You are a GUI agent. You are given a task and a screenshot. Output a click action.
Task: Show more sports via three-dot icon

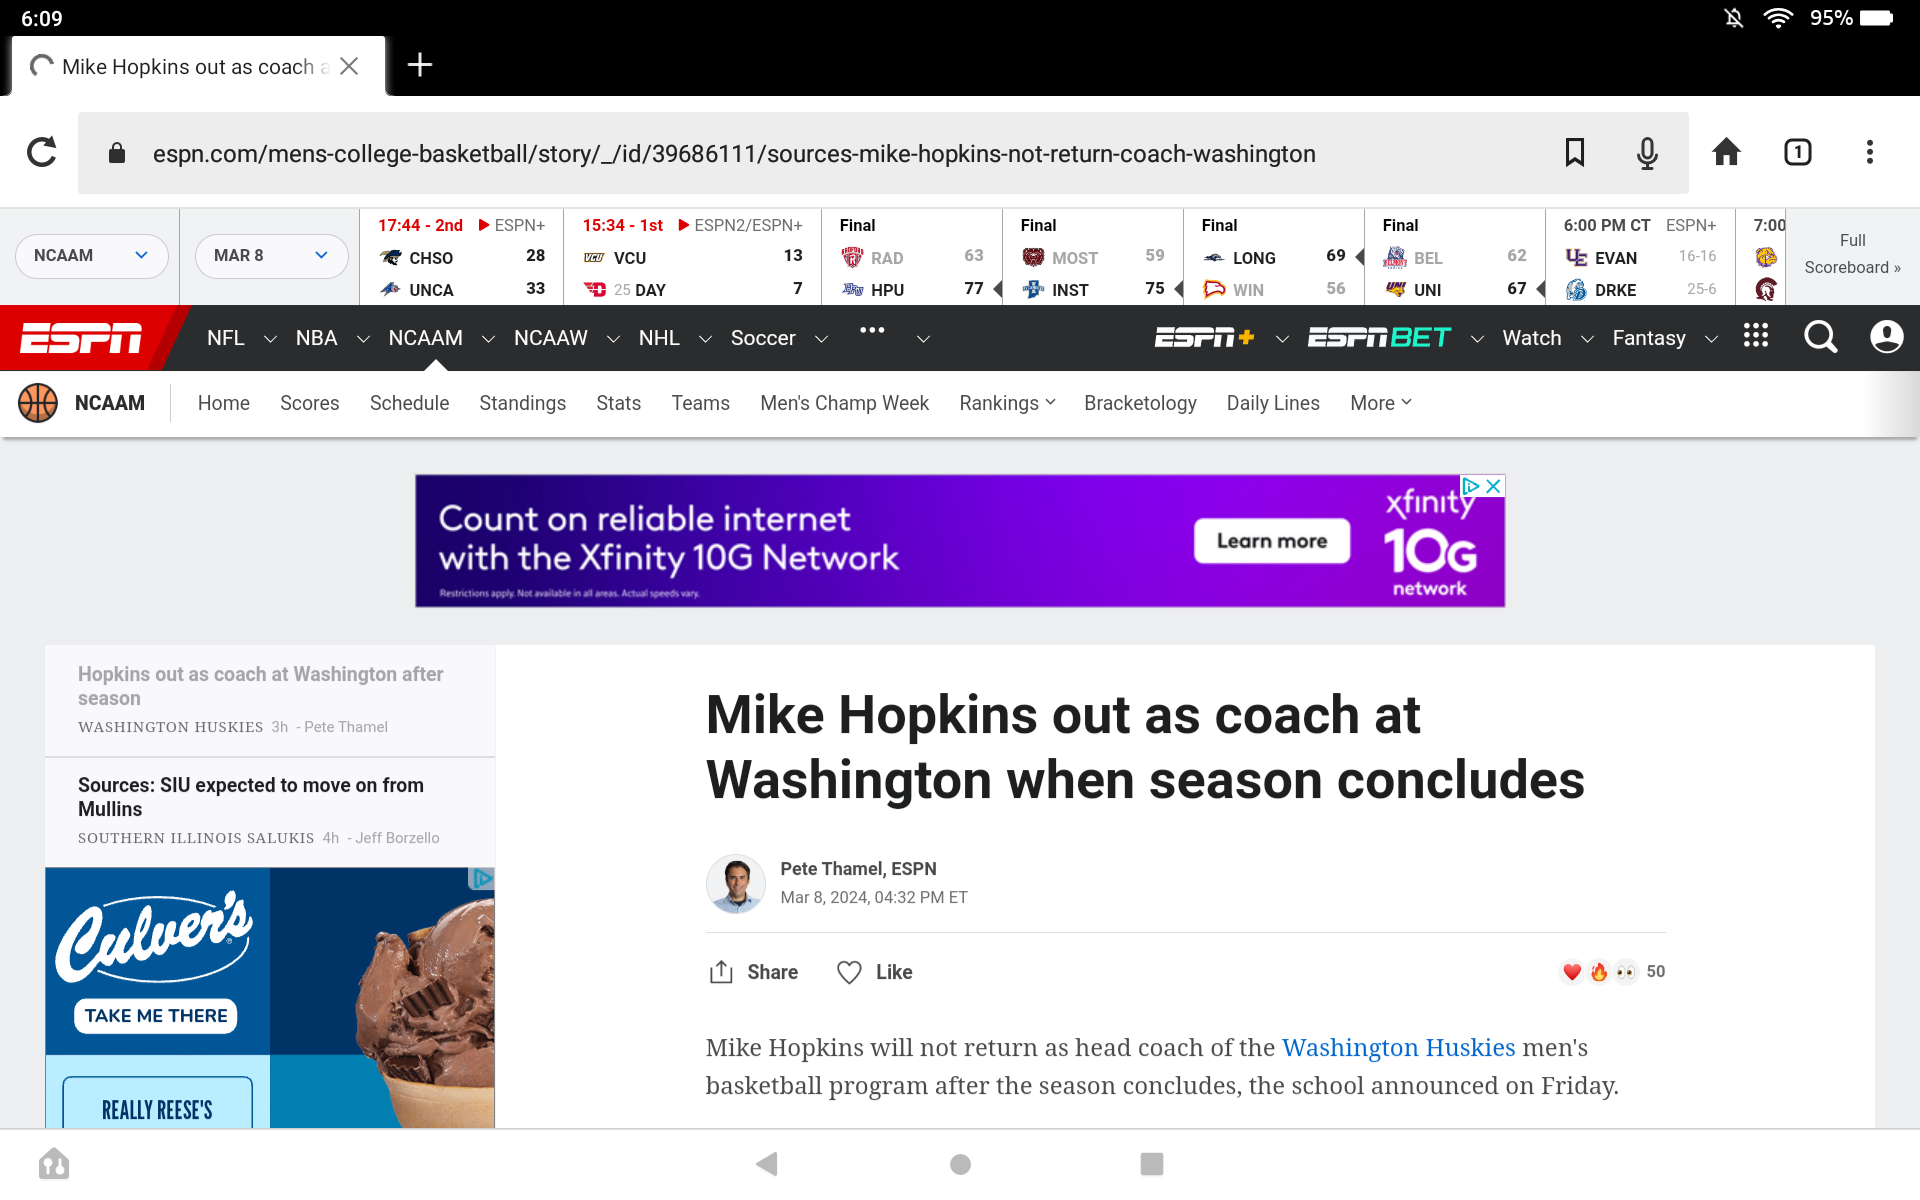point(872,330)
